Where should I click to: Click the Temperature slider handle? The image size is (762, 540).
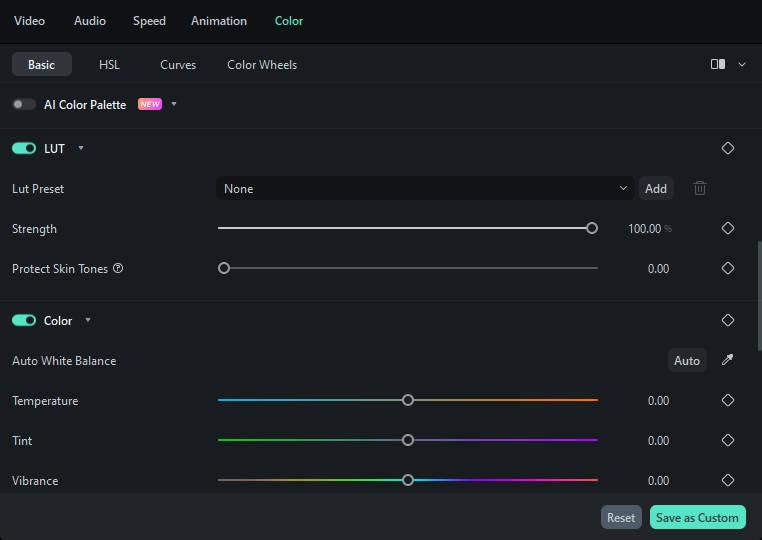pos(408,400)
